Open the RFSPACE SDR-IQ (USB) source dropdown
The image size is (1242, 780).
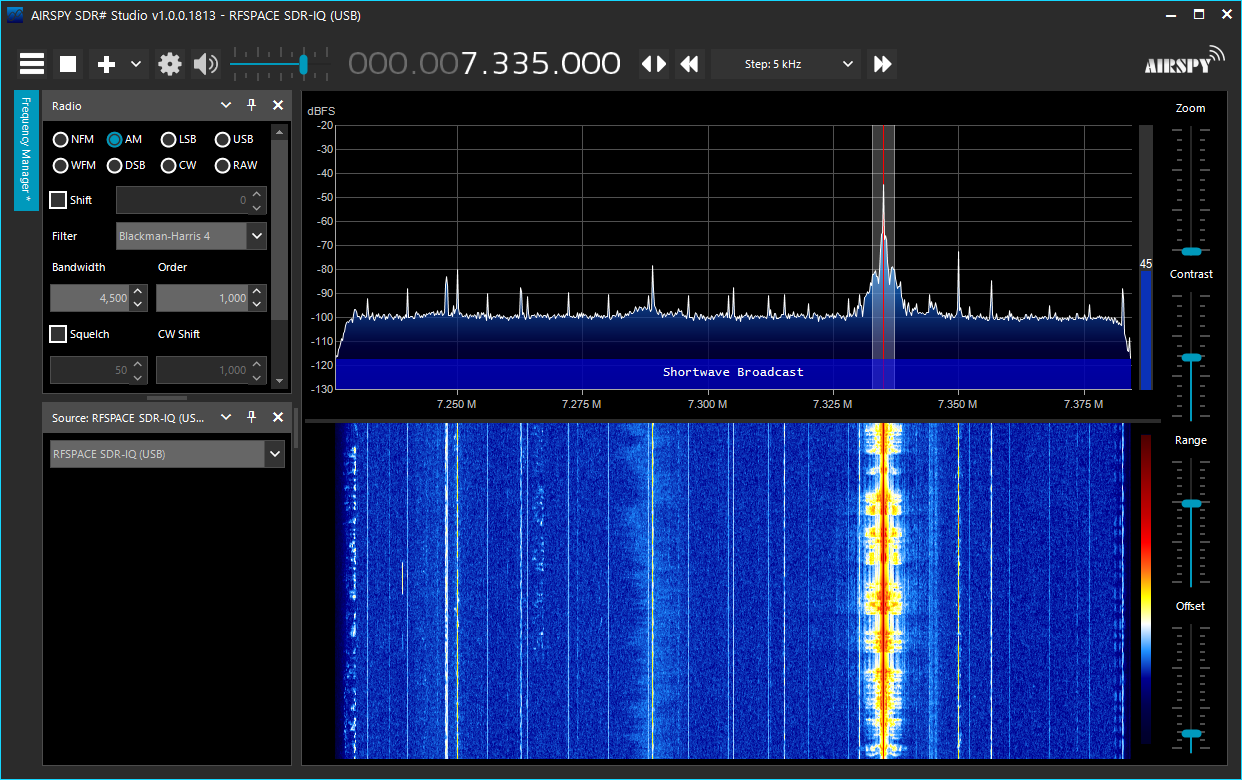pos(167,454)
